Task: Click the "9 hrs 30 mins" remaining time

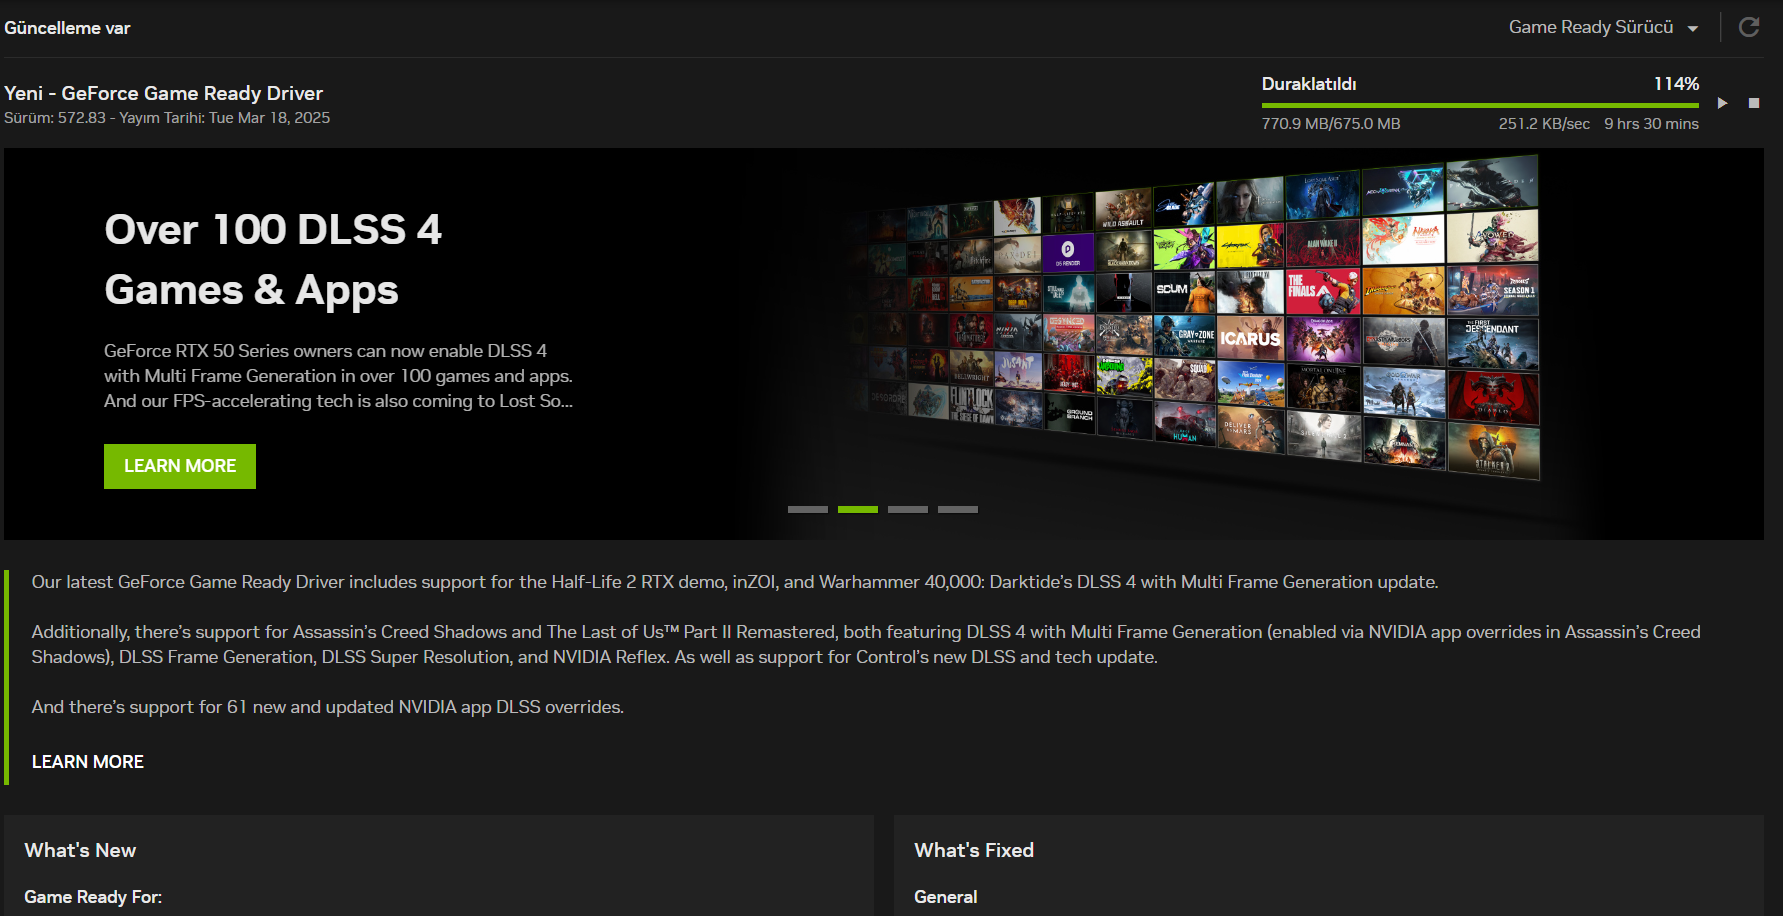Action: (1651, 124)
